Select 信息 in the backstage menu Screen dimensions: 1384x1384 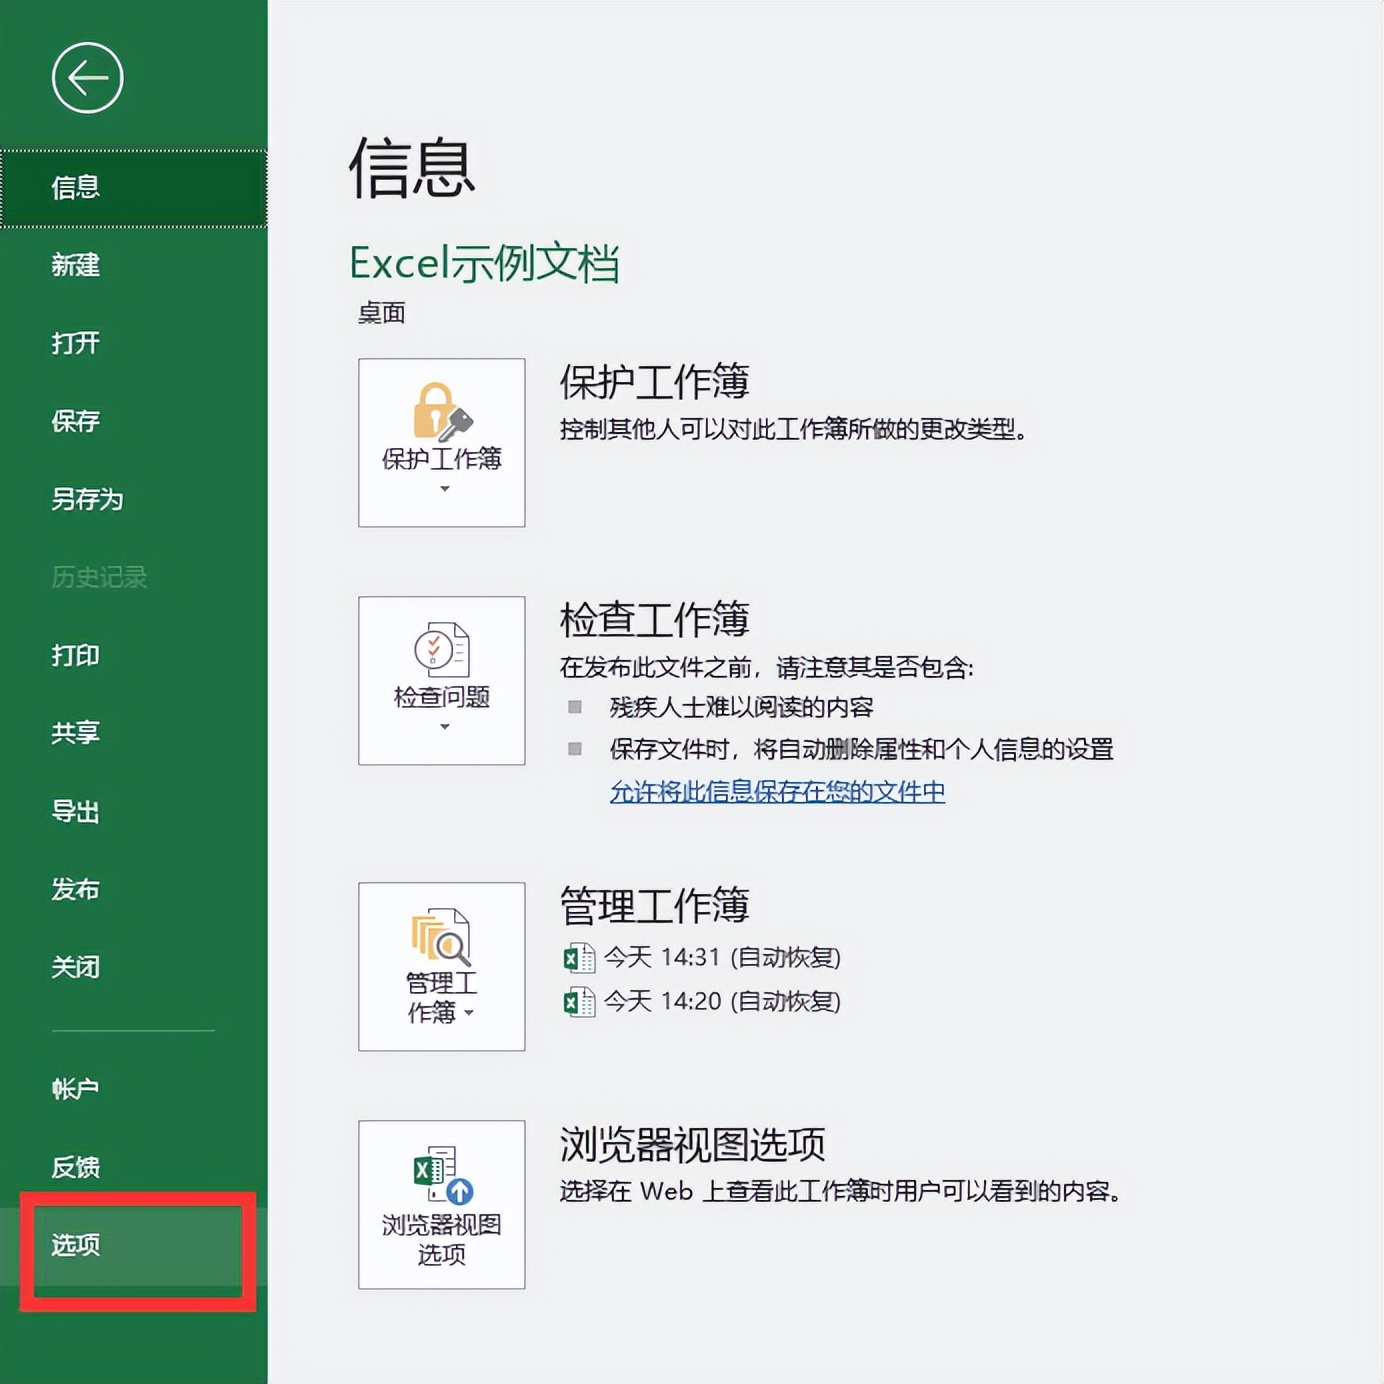134,188
